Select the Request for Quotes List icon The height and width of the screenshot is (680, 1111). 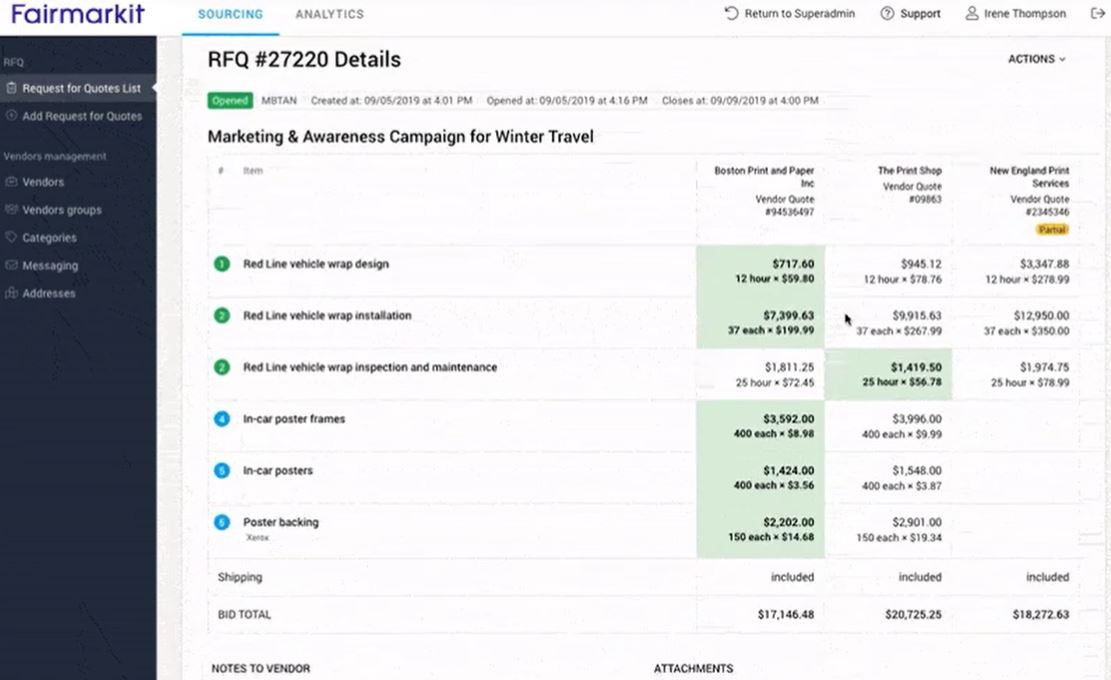(14, 88)
